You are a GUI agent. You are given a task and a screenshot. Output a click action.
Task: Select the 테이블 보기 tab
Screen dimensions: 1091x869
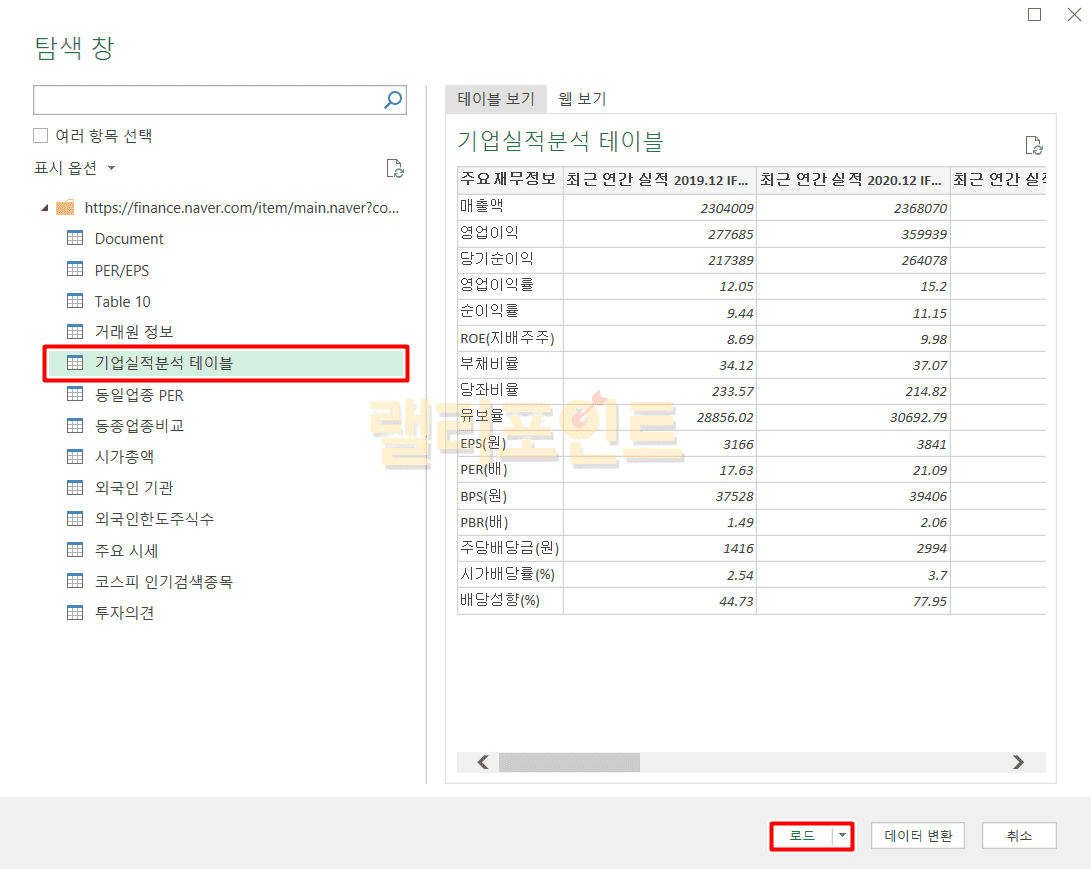(496, 99)
